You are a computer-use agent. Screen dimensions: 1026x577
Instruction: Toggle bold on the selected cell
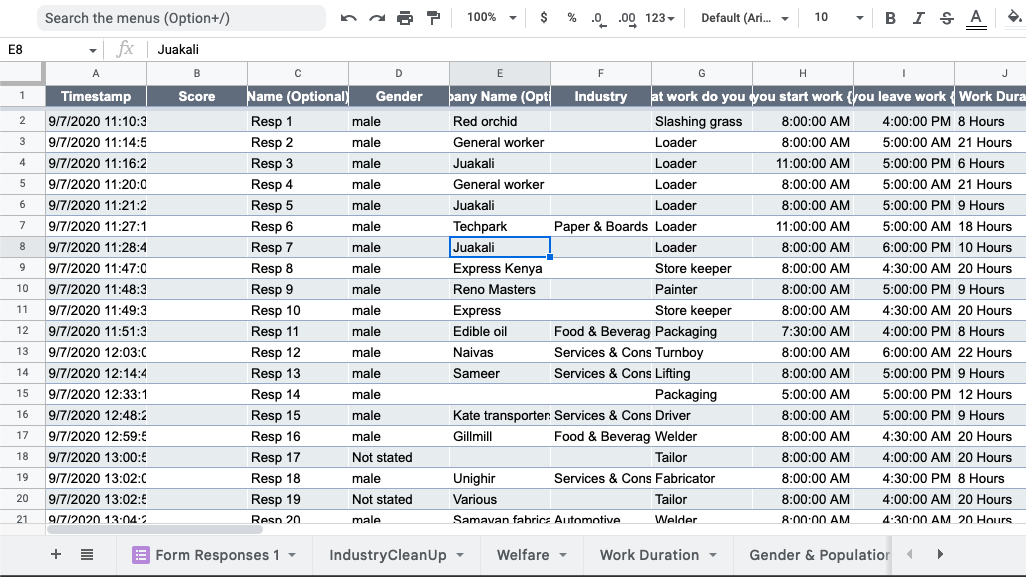coord(889,17)
